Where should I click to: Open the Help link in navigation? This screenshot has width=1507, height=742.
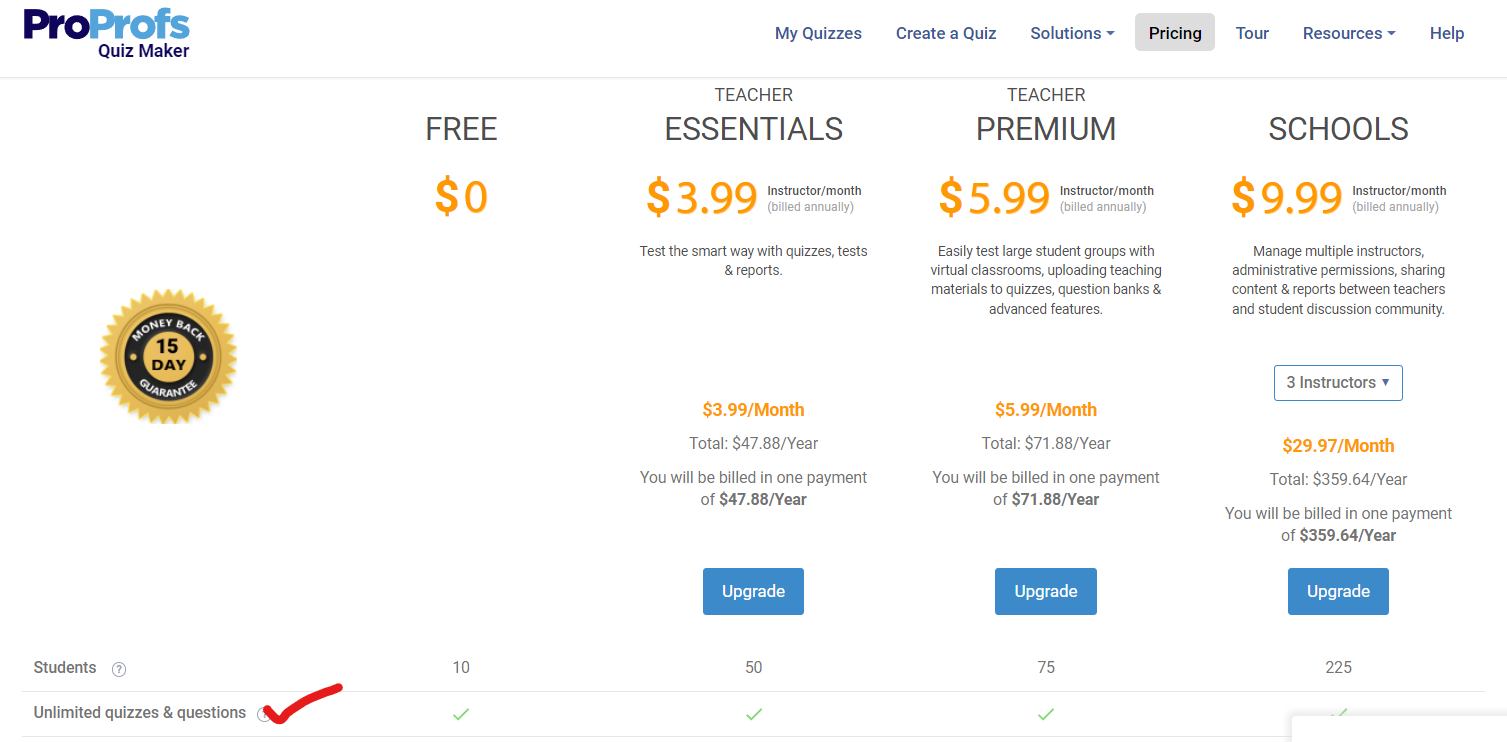point(1447,33)
